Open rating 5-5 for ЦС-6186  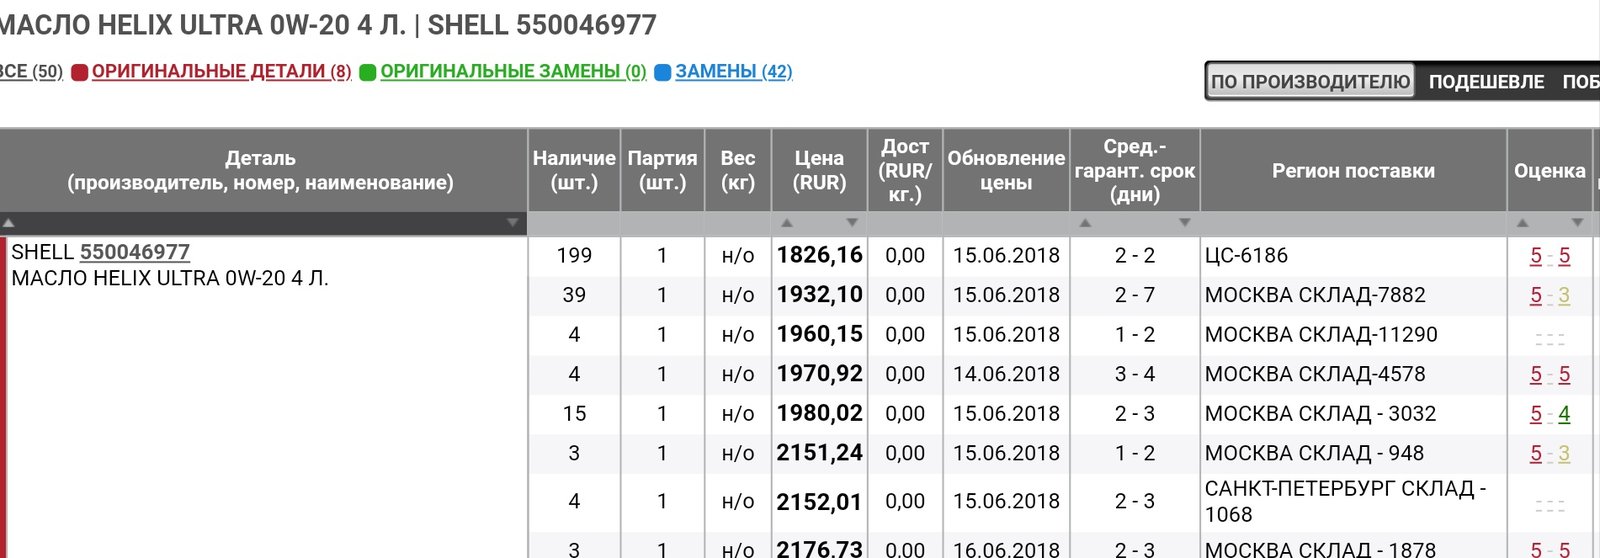(x=1550, y=256)
